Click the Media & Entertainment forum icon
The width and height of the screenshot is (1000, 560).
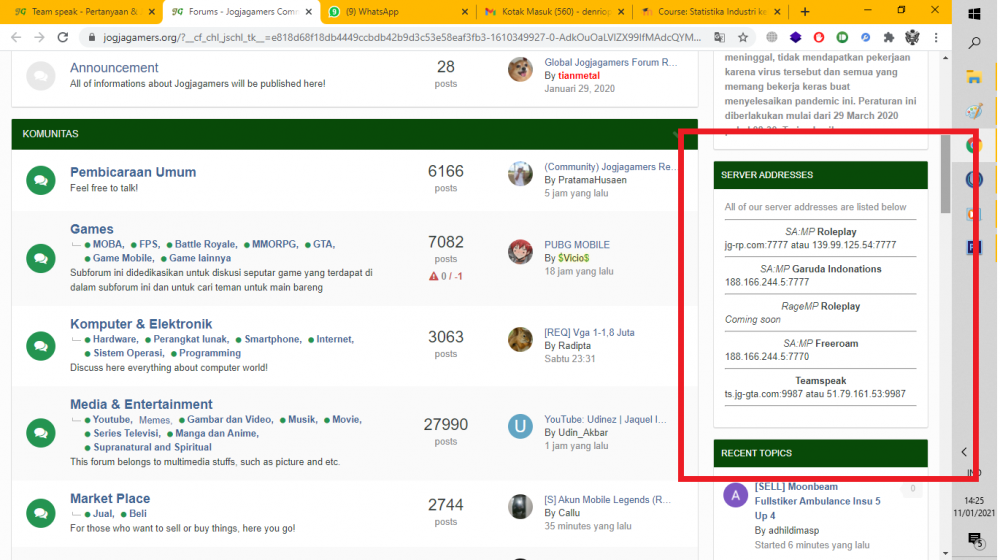[x=41, y=433]
